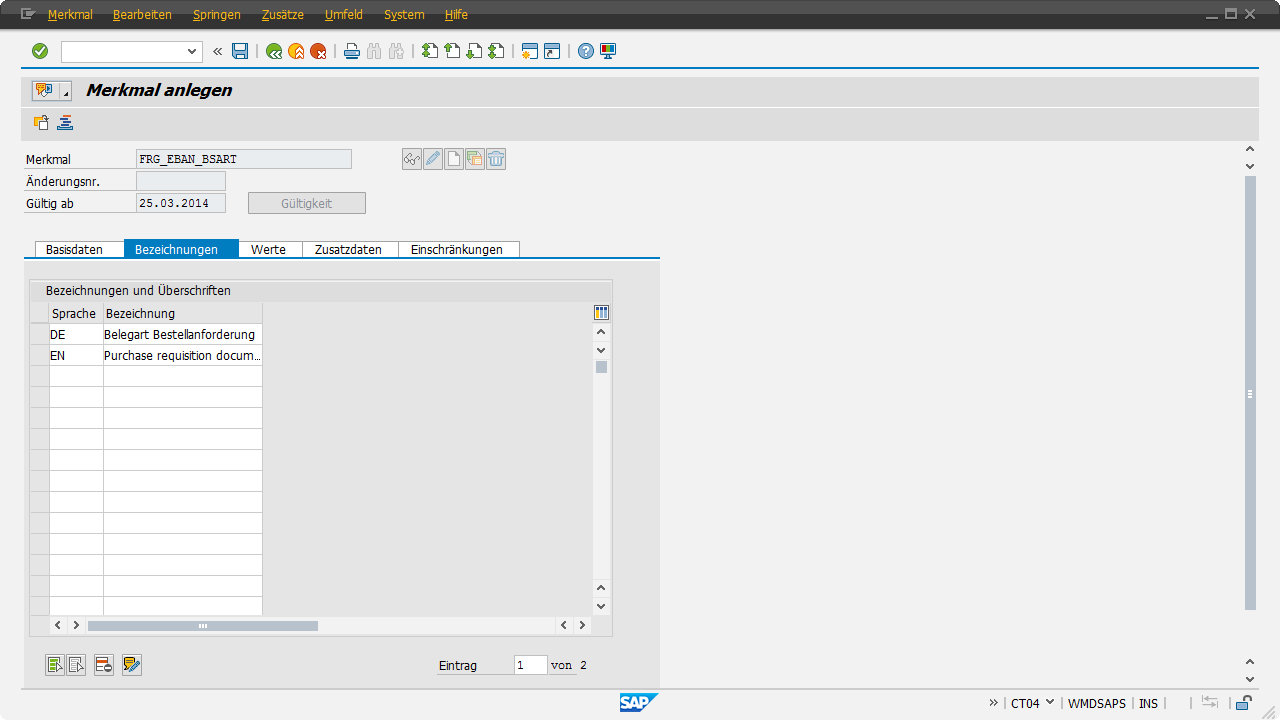Viewport: 1280px width, 720px height.
Task: Click the delete trash icon beside Merkmal
Action: 496,159
